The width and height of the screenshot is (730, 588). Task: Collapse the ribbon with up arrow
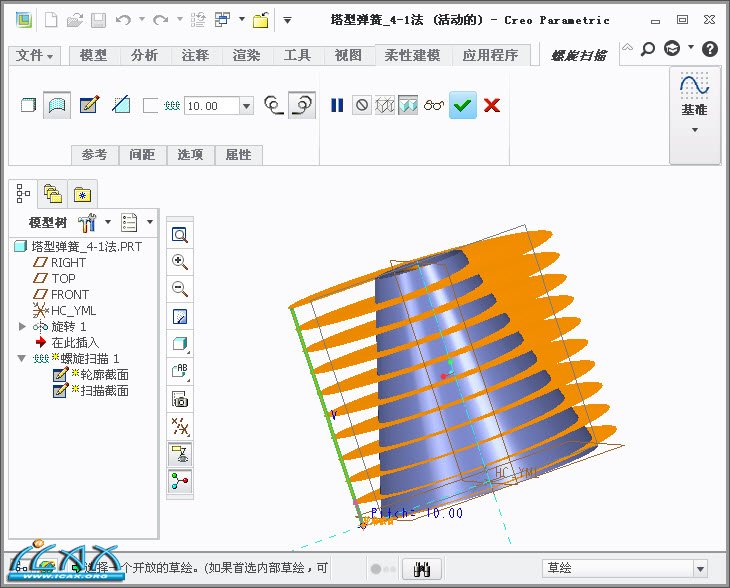[x=628, y=47]
